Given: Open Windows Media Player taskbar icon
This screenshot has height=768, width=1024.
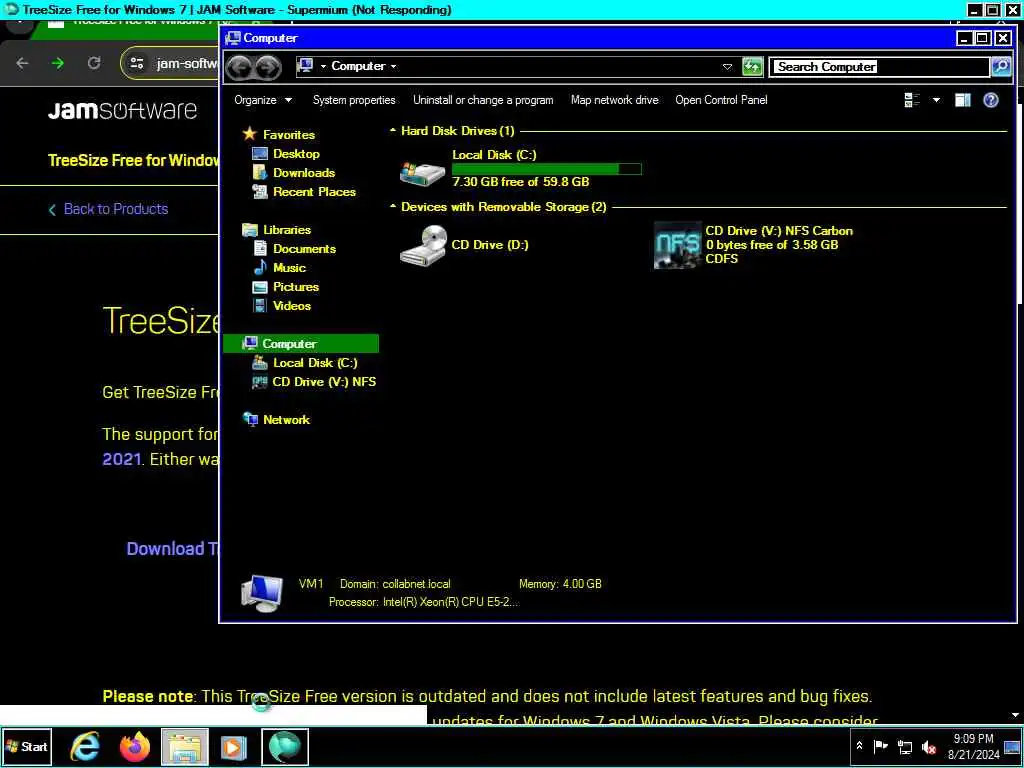Looking at the screenshot, I should point(234,746).
